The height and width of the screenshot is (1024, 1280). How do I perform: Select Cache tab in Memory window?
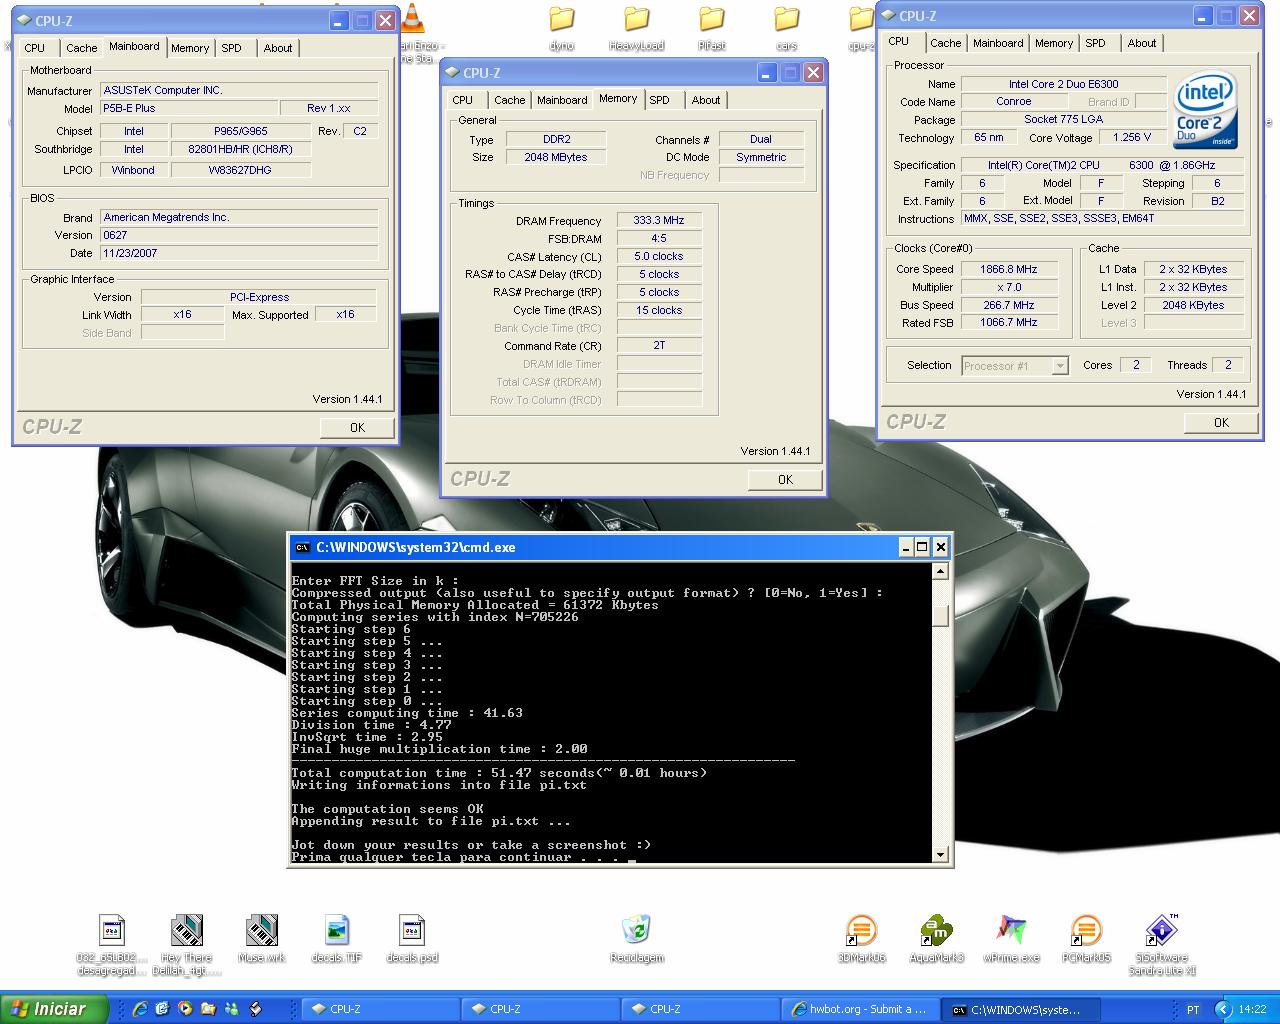510,100
